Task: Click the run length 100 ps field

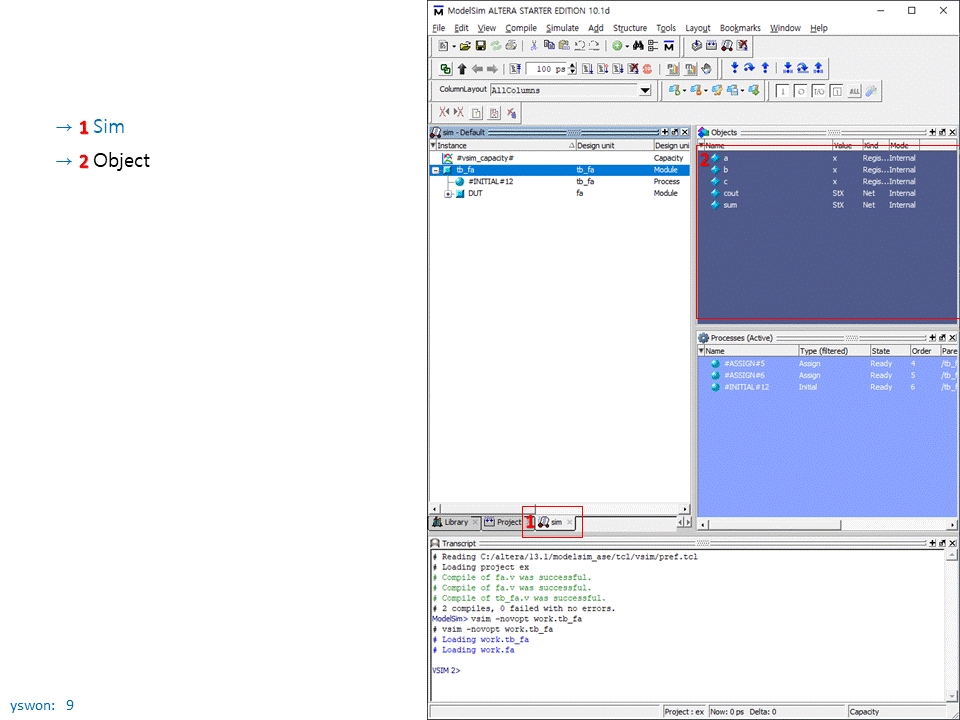Action: pyautogui.click(x=547, y=69)
